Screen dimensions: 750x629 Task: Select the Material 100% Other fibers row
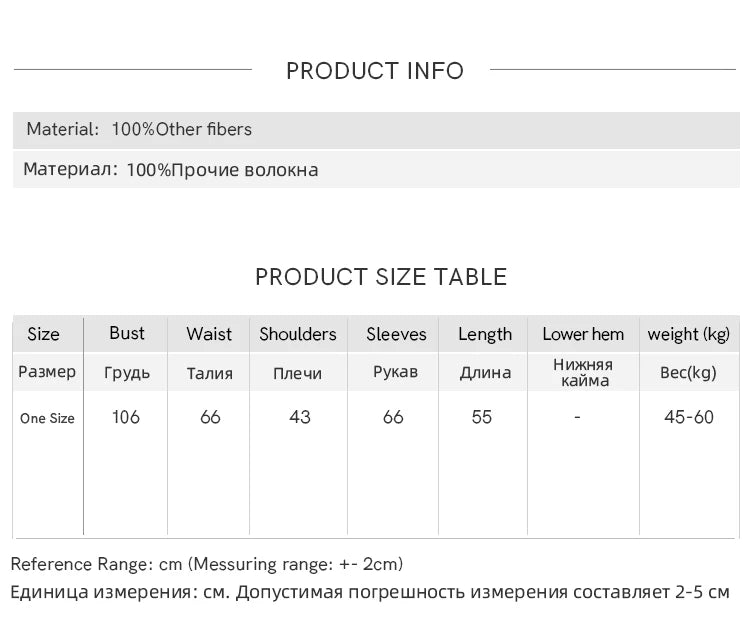pos(376,130)
